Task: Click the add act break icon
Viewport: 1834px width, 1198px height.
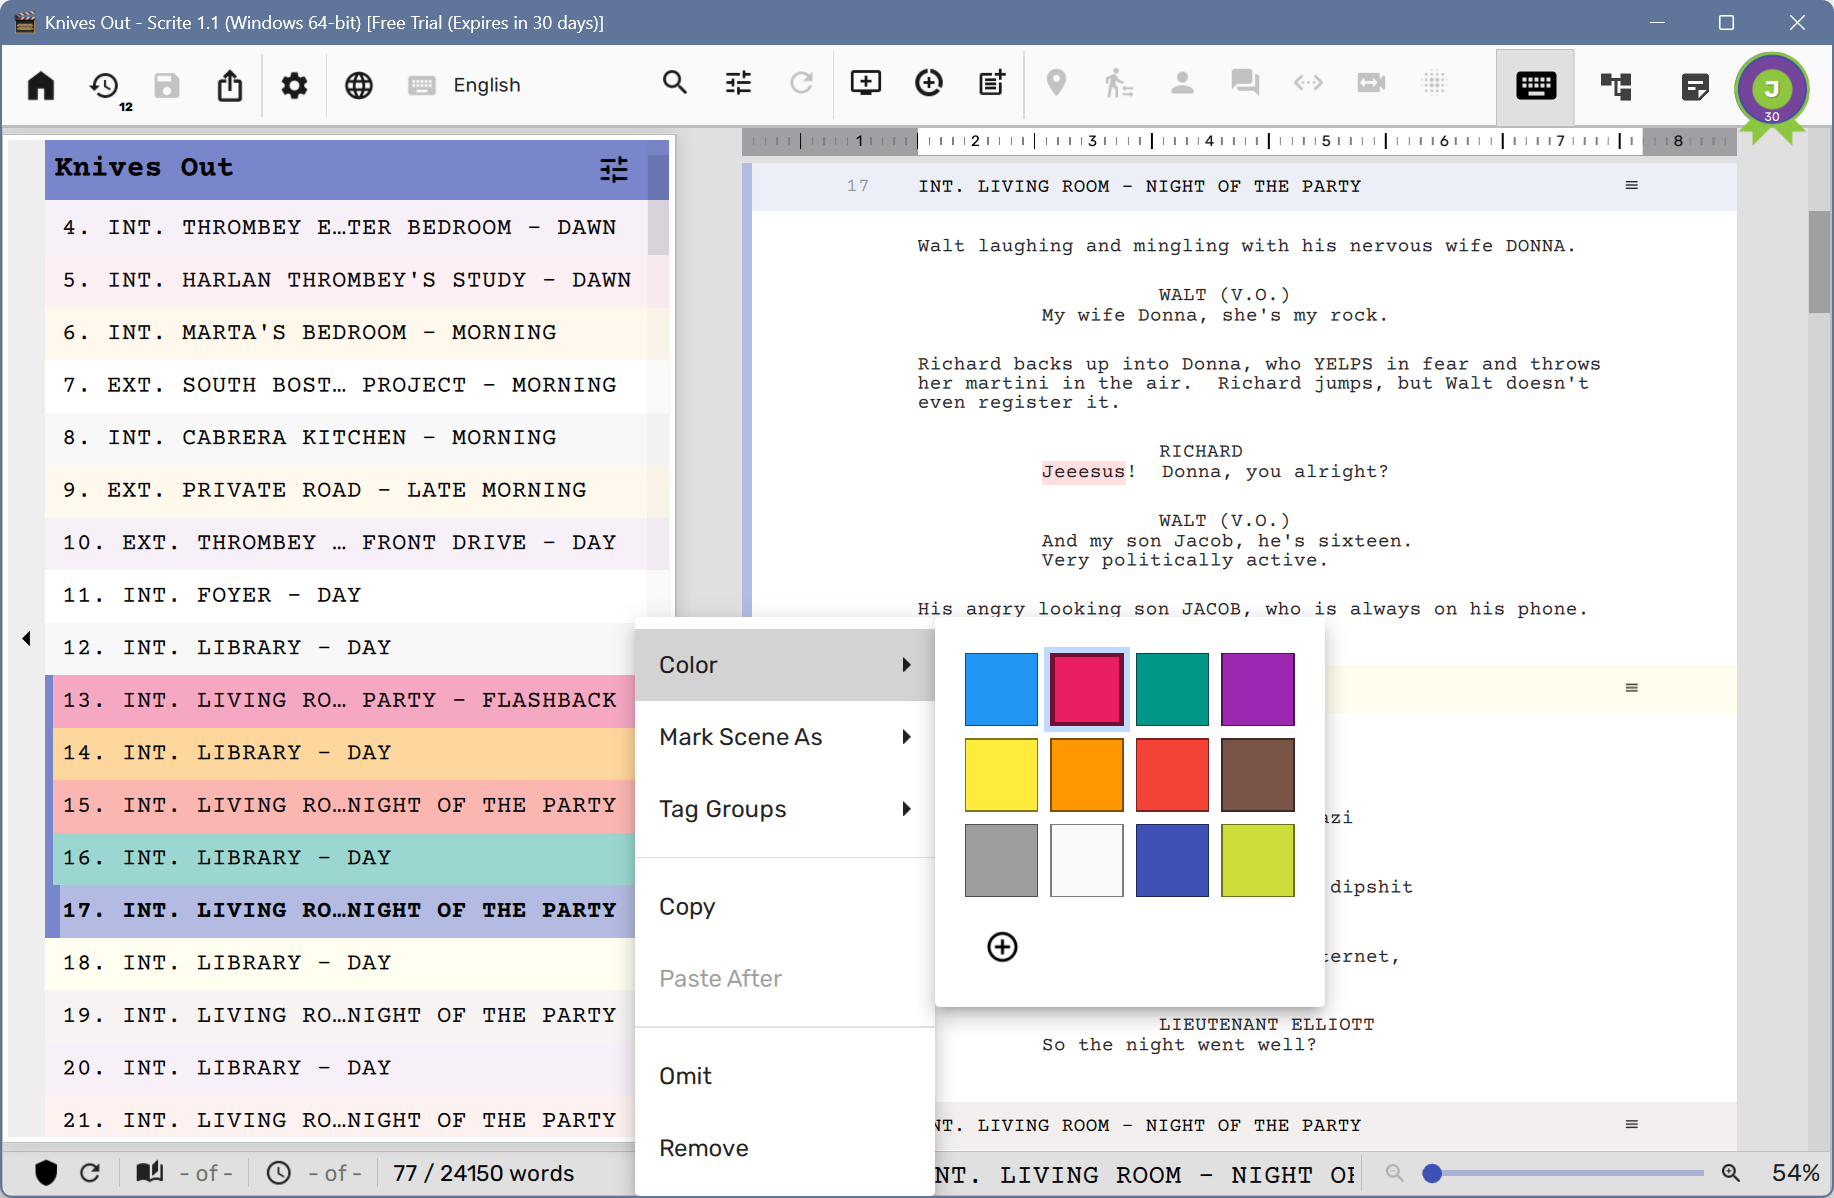Action: 929,83
